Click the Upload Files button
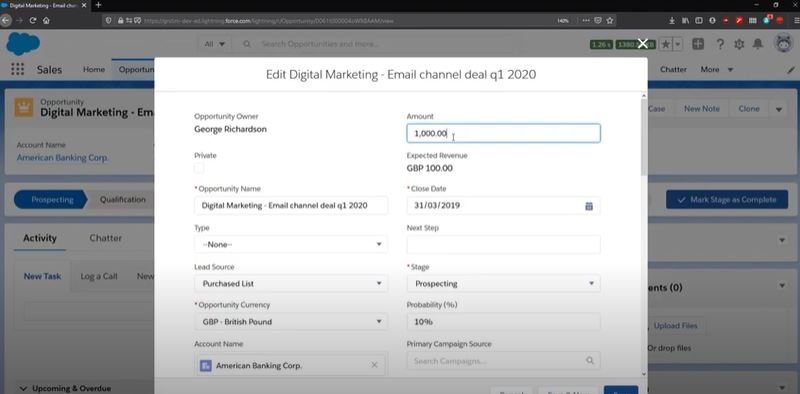 675,326
